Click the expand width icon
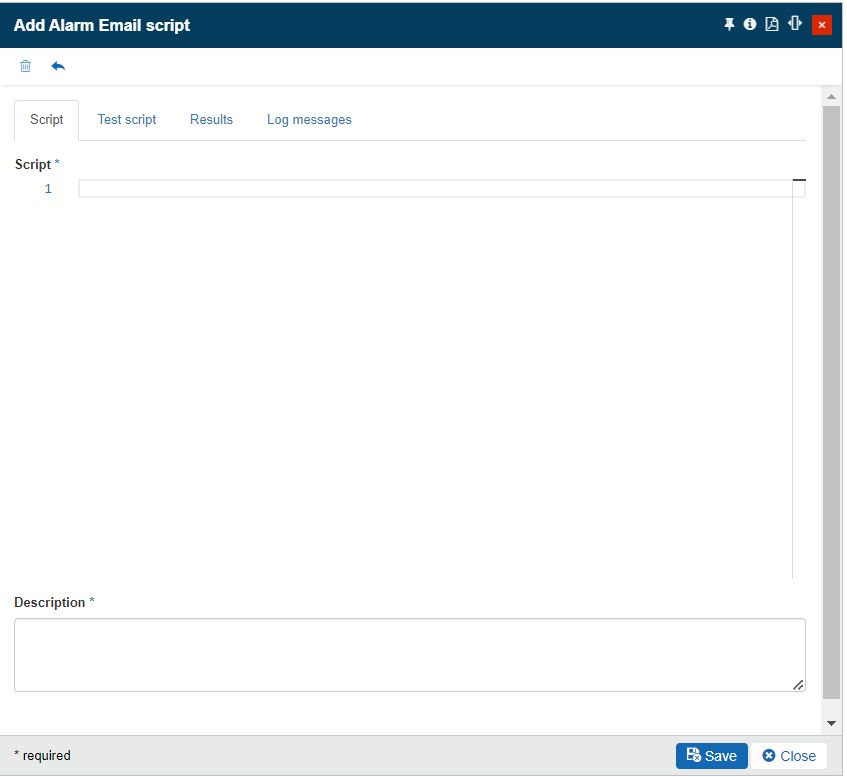 795,23
